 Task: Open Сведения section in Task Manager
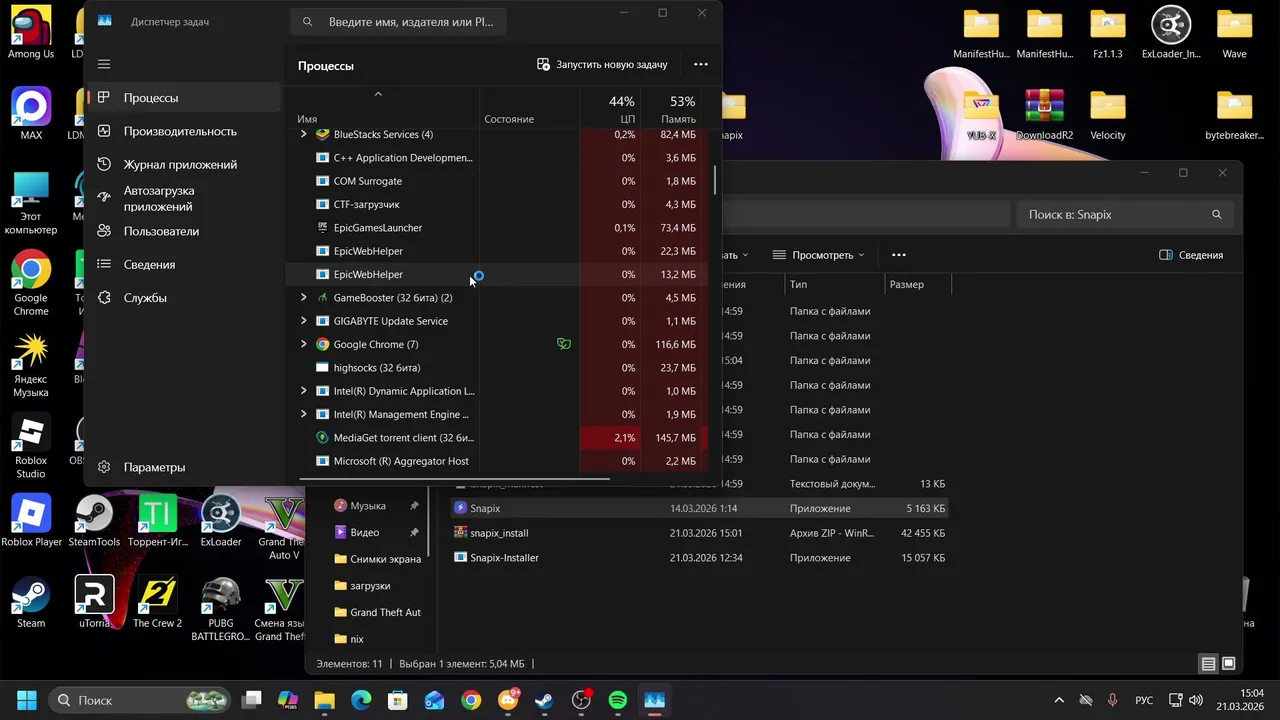[x=184, y=264]
